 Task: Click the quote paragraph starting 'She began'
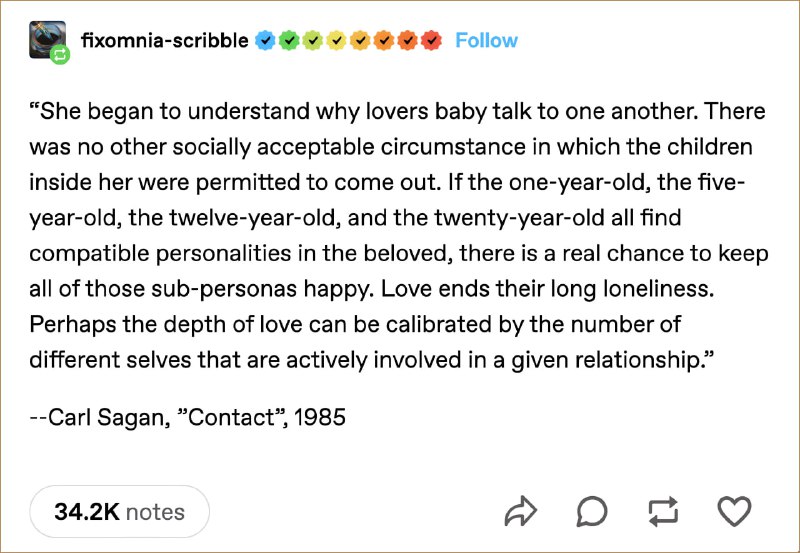tap(398, 235)
